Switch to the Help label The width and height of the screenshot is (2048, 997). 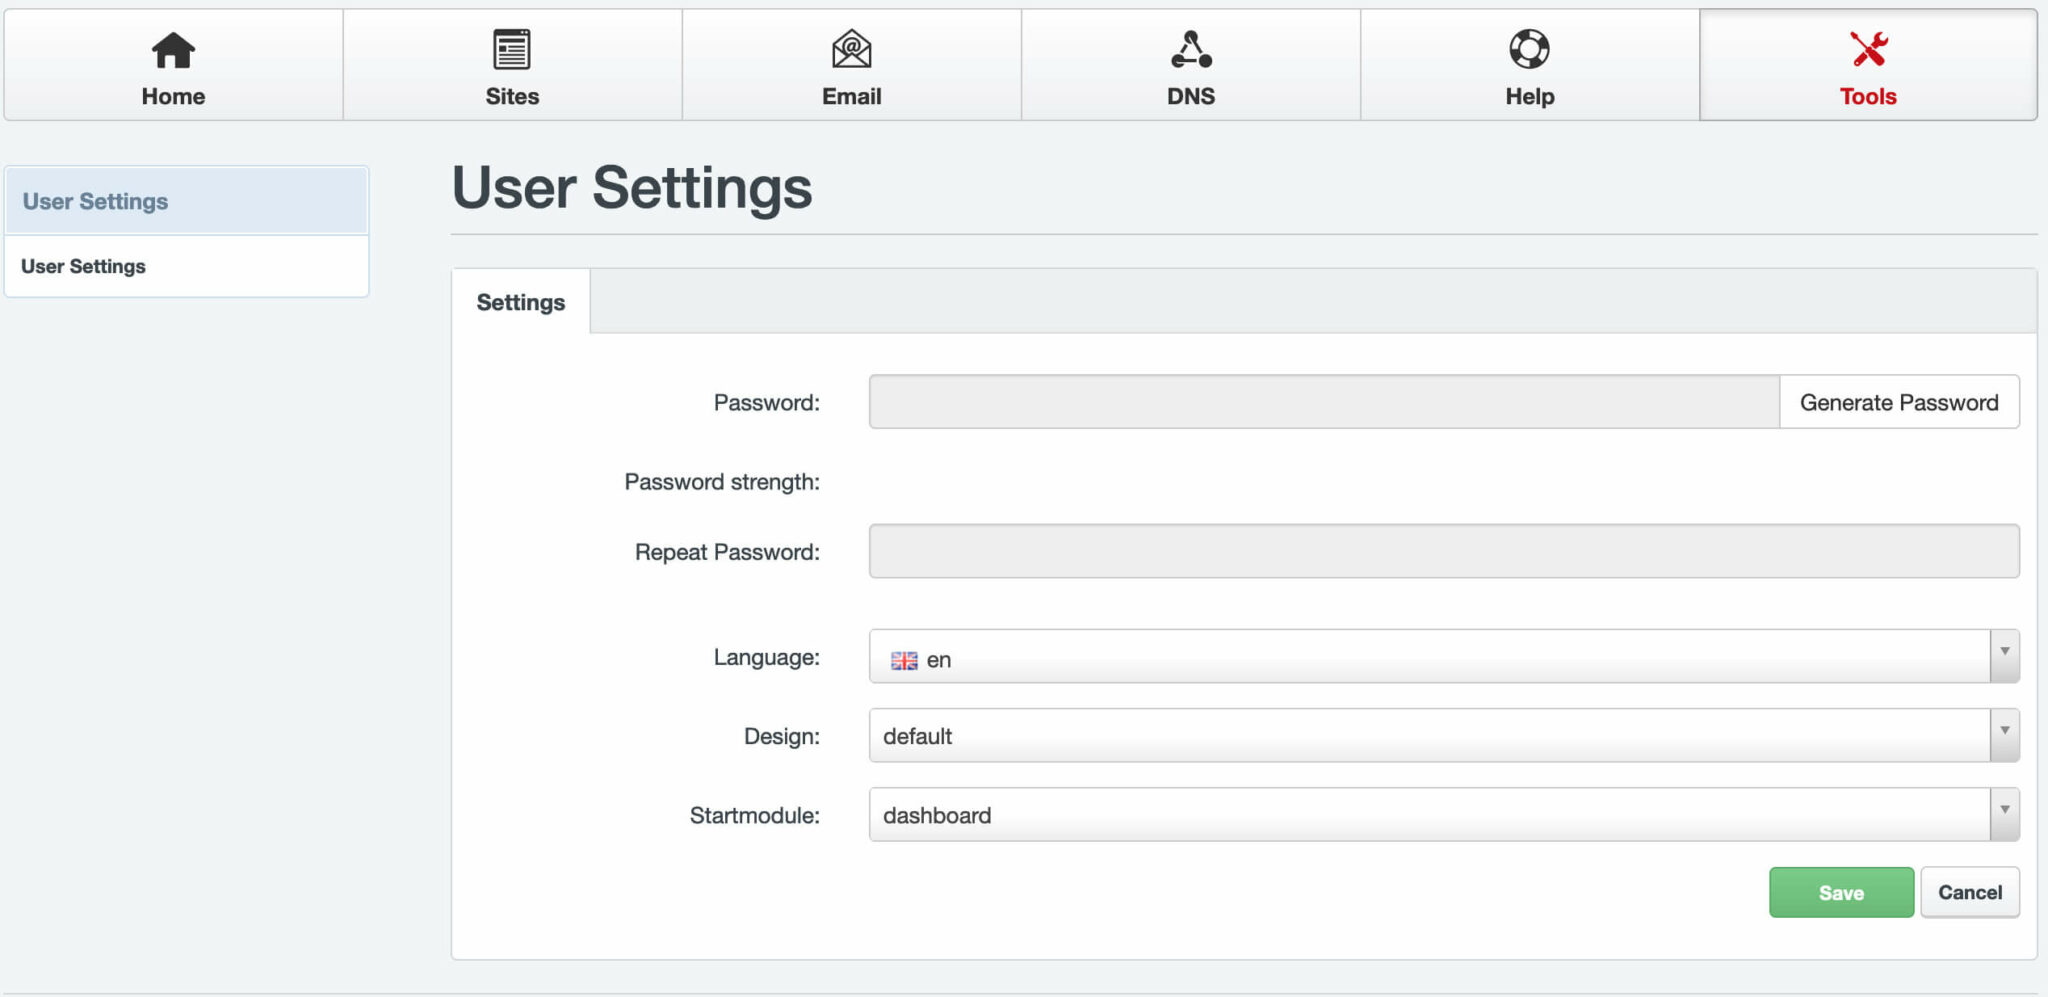coord(1529,96)
